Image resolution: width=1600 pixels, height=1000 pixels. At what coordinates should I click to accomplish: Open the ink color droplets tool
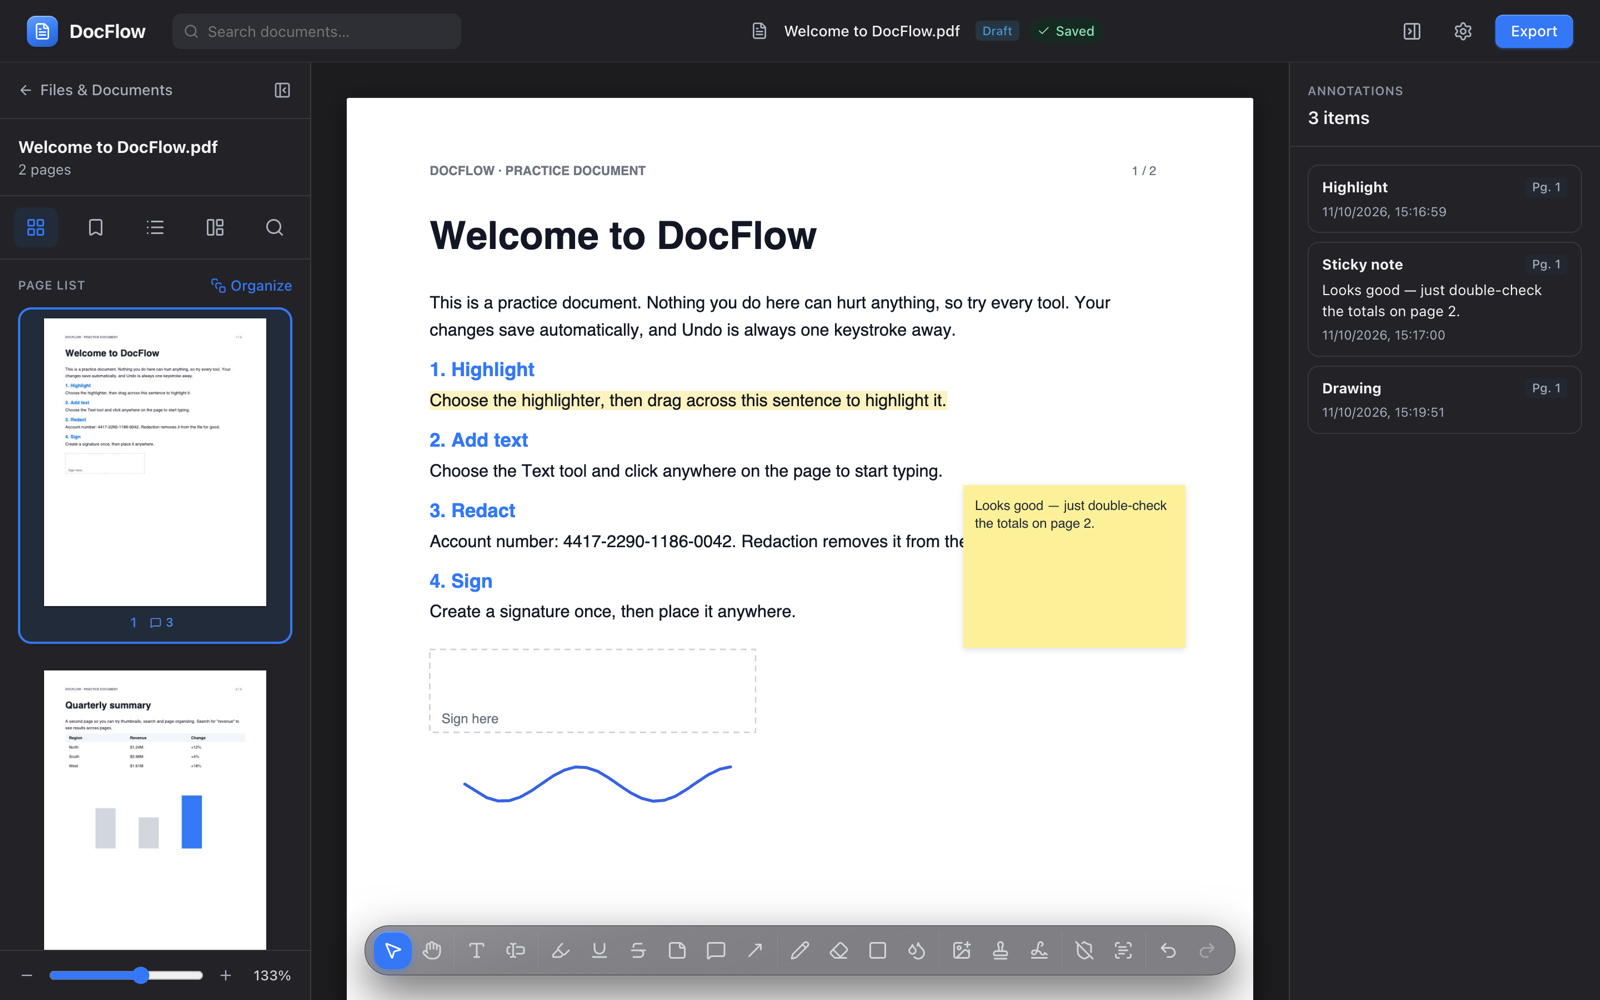pyautogui.click(x=917, y=950)
